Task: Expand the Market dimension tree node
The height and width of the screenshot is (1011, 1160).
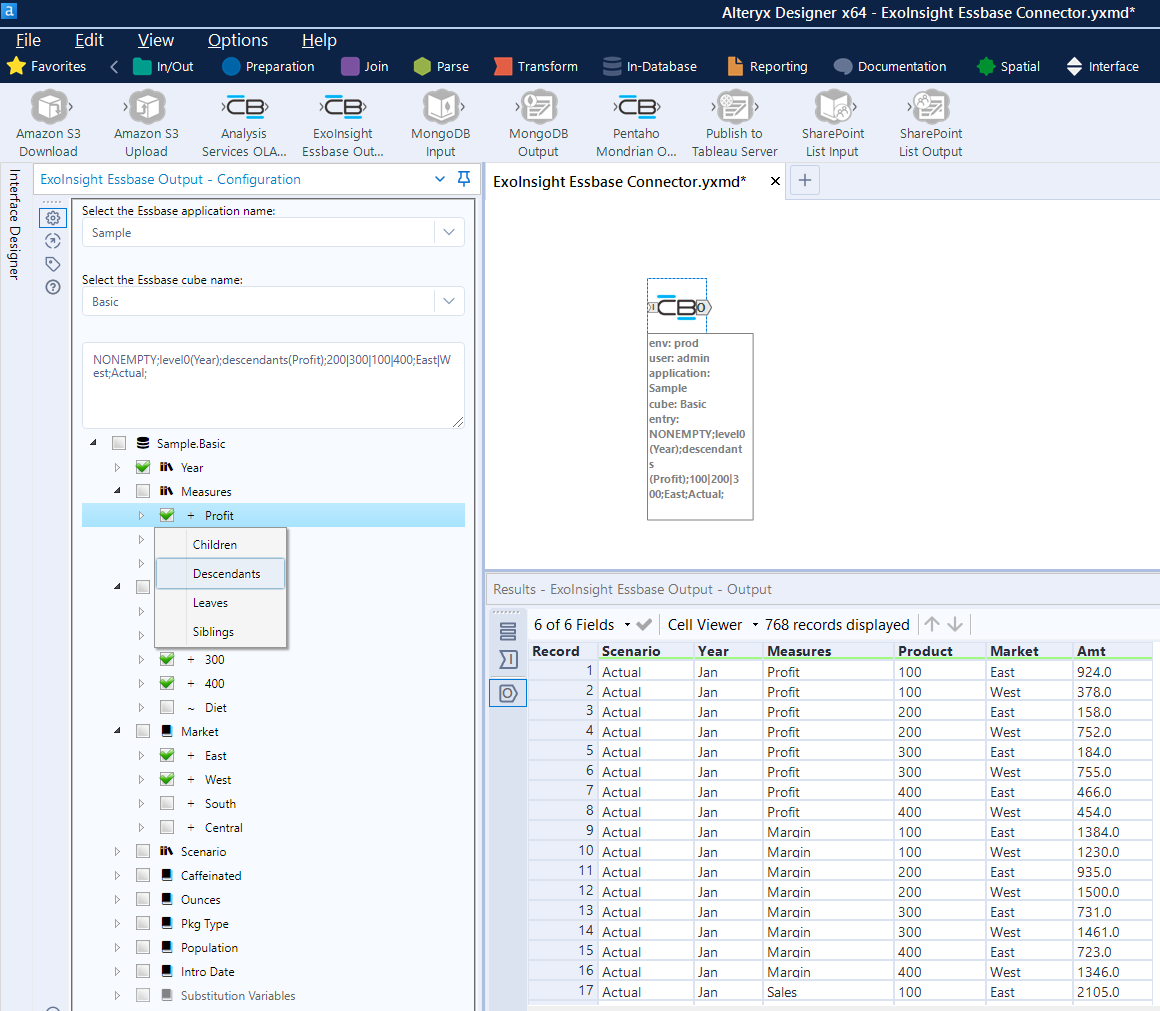Action: pyautogui.click(x=118, y=731)
